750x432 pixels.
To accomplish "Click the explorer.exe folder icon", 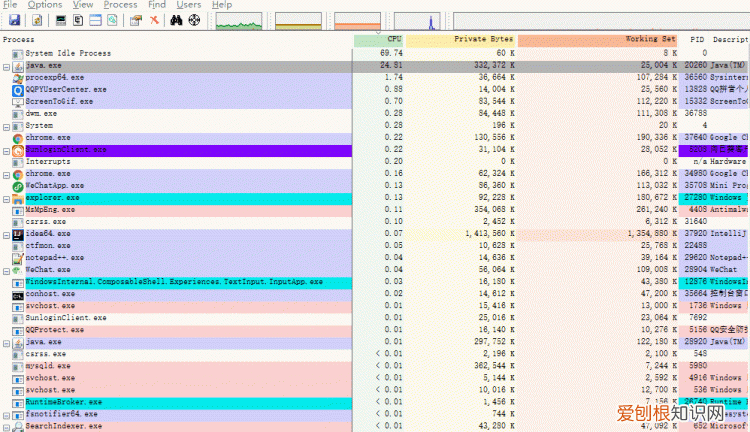I will tap(18, 199).
